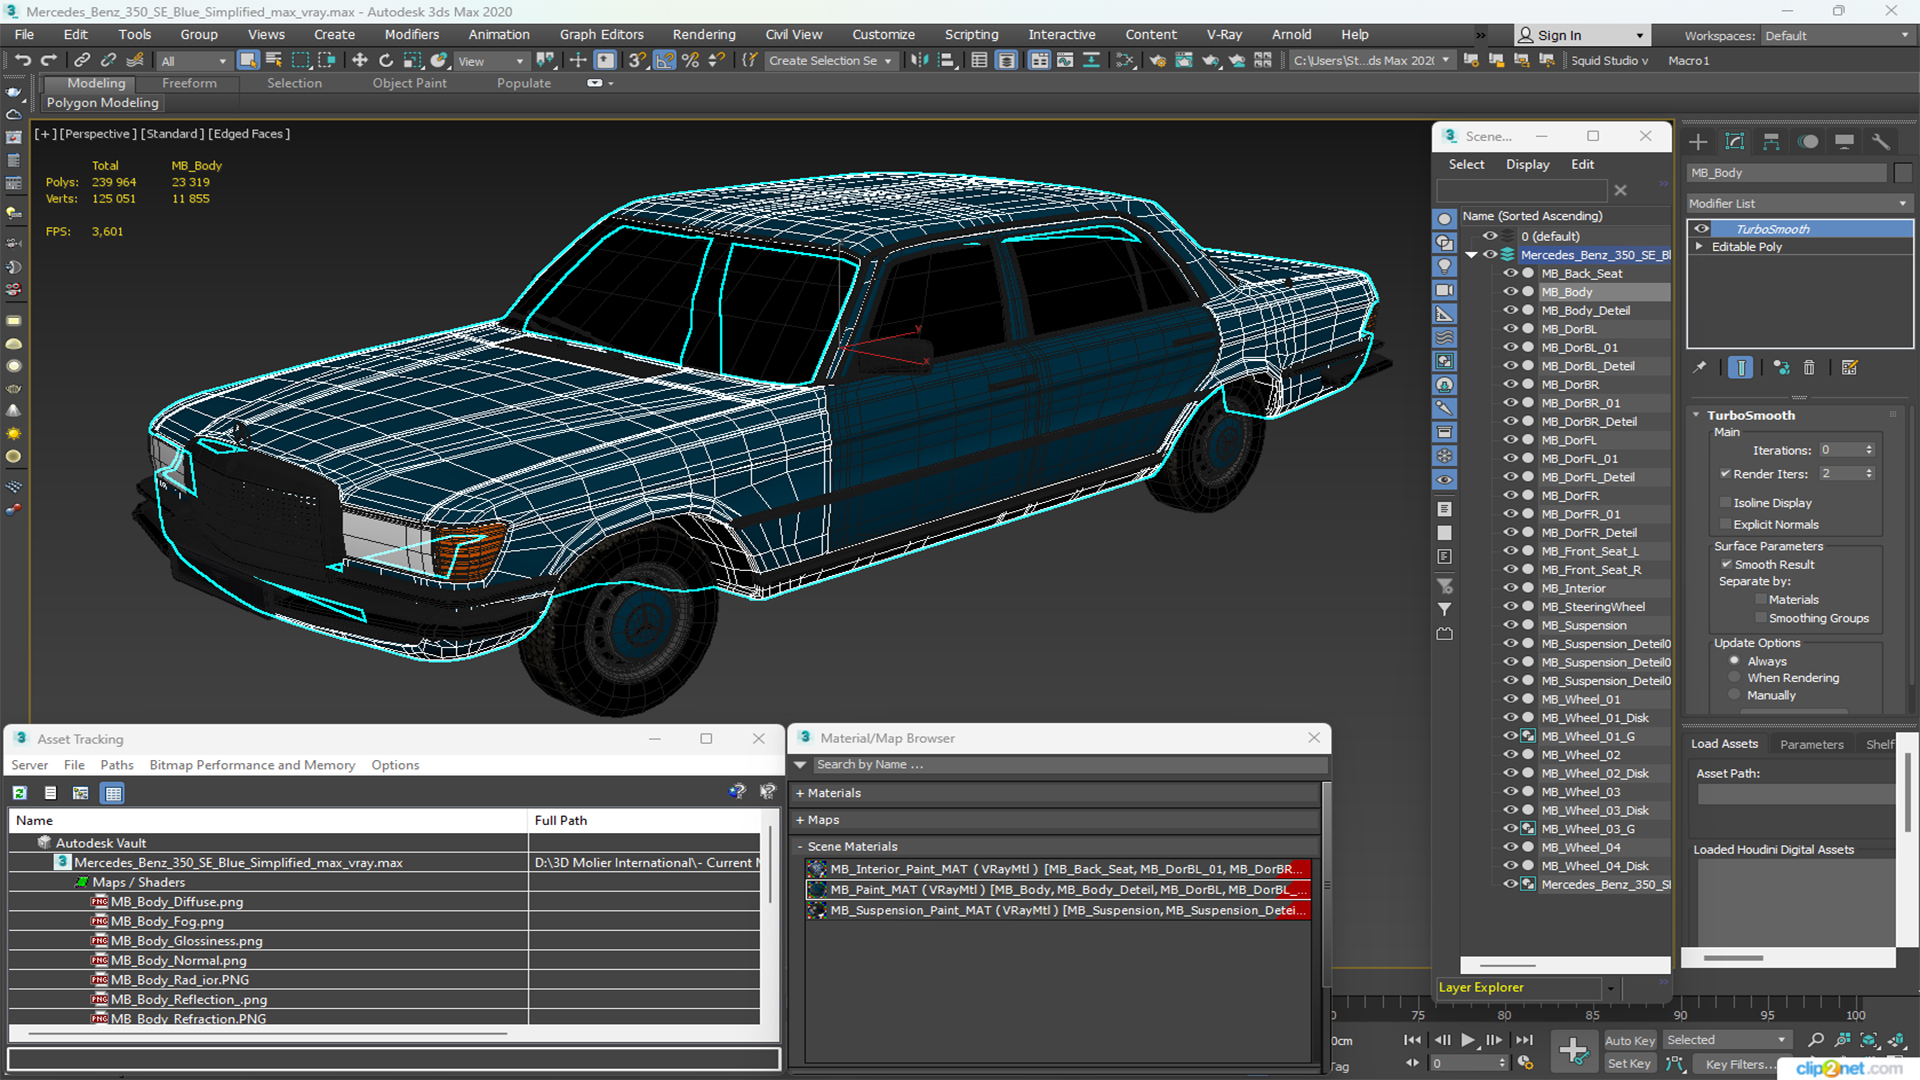Open Configure Modifier Sets icon

[1849, 368]
